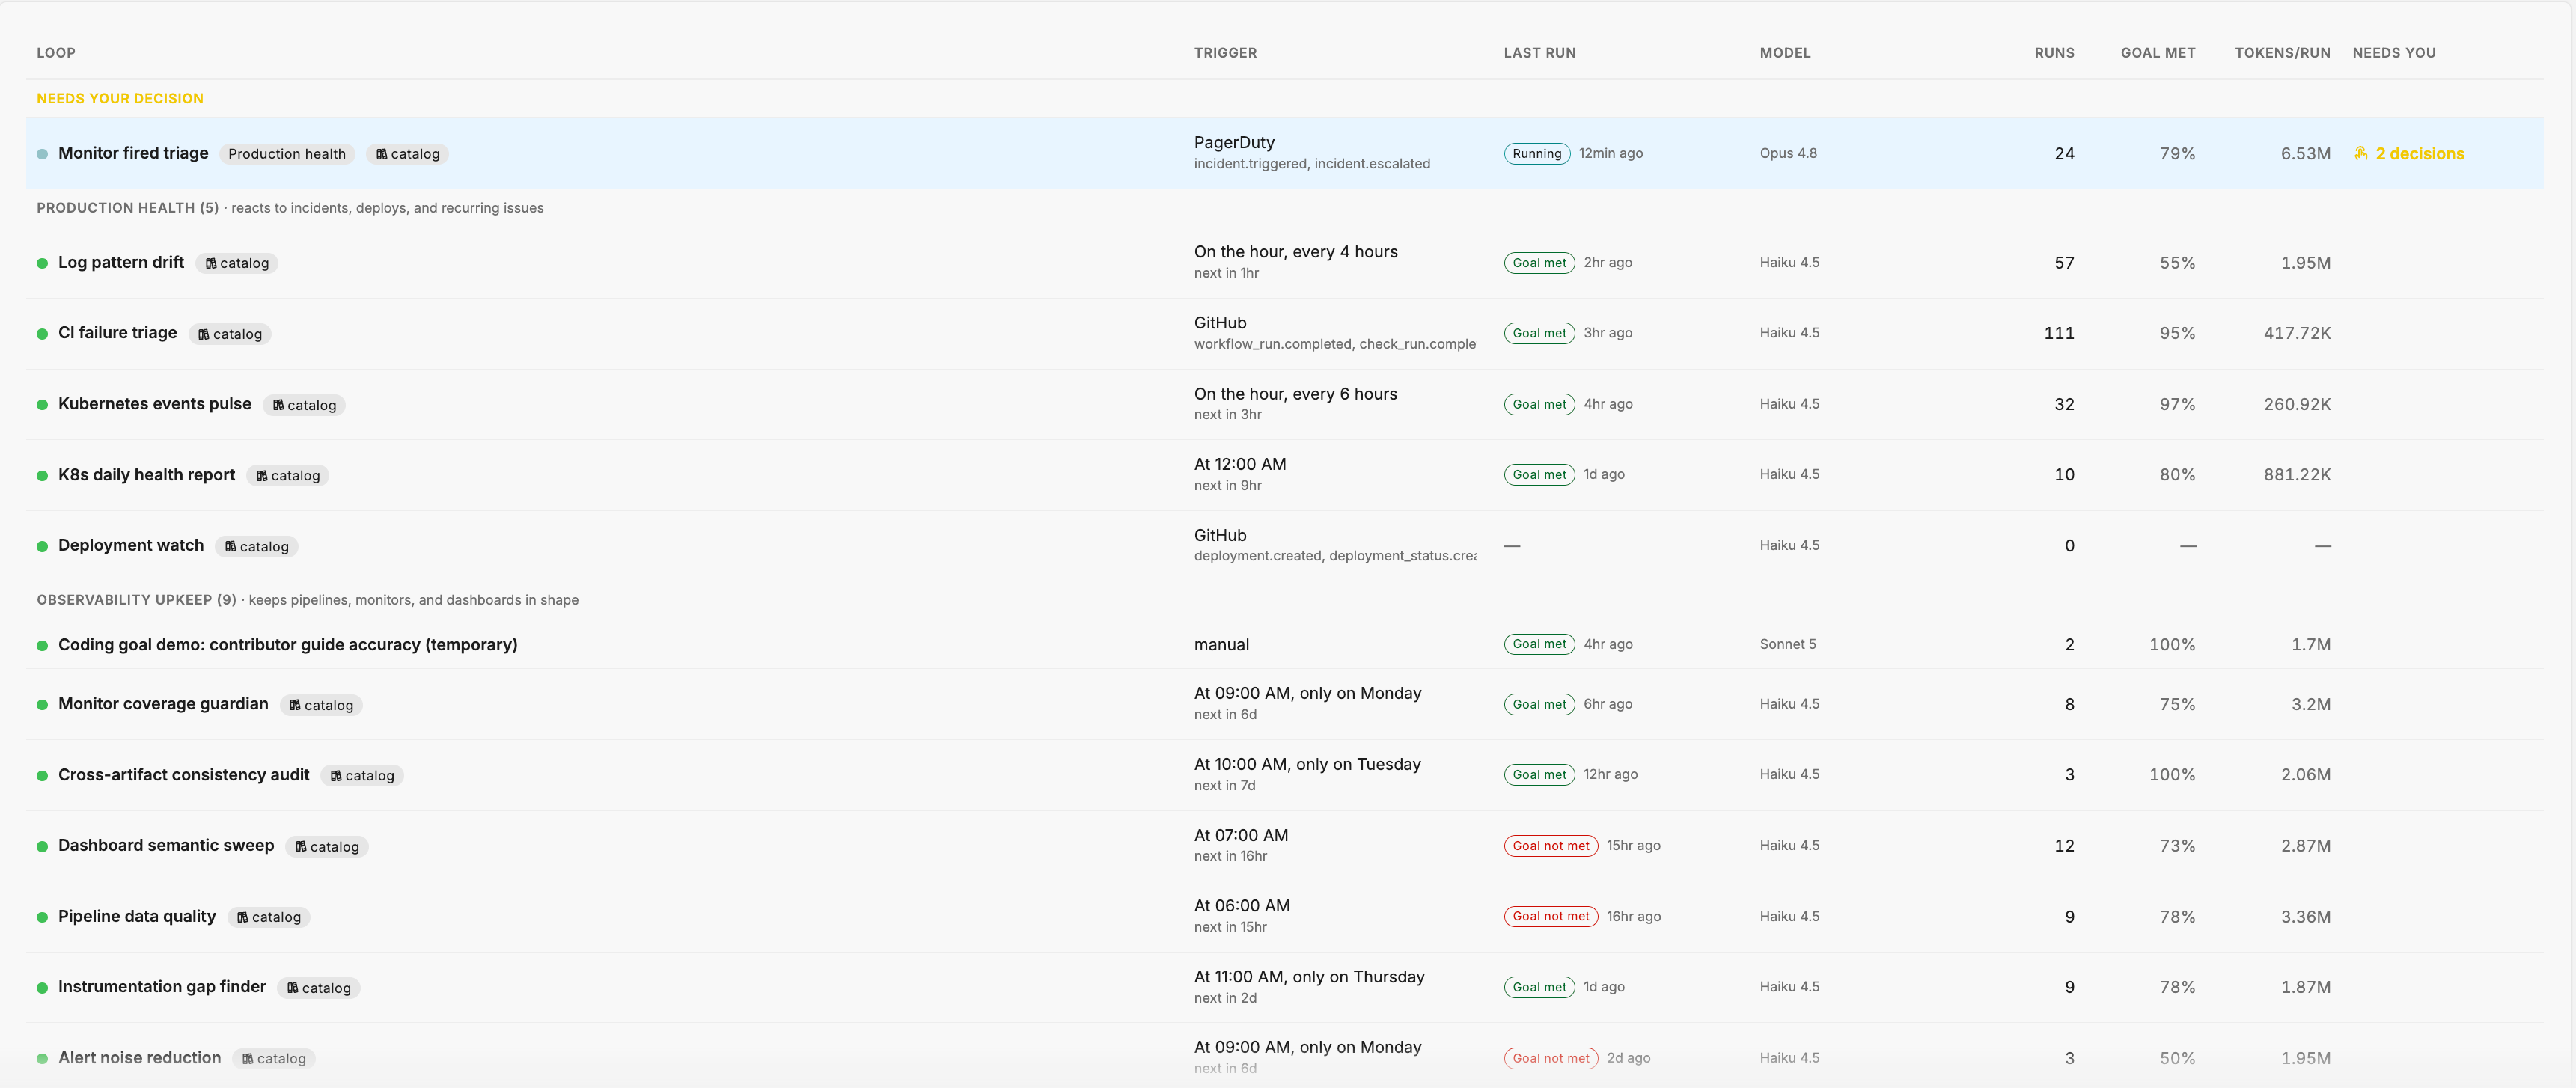Viewport: 2576px width, 1088px height.
Task: Sort by the TRIGGER column header
Action: coord(1225,53)
